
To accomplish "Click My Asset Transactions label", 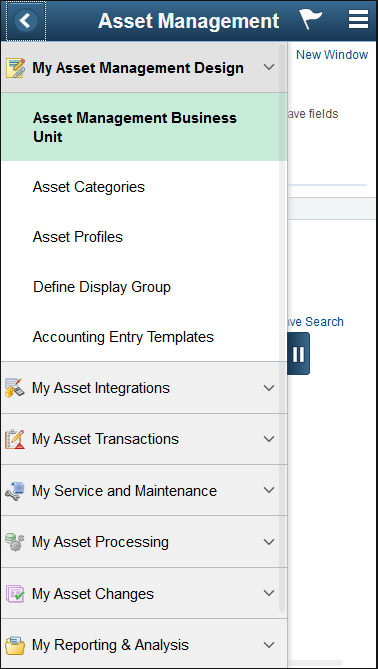I will (x=105, y=439).
